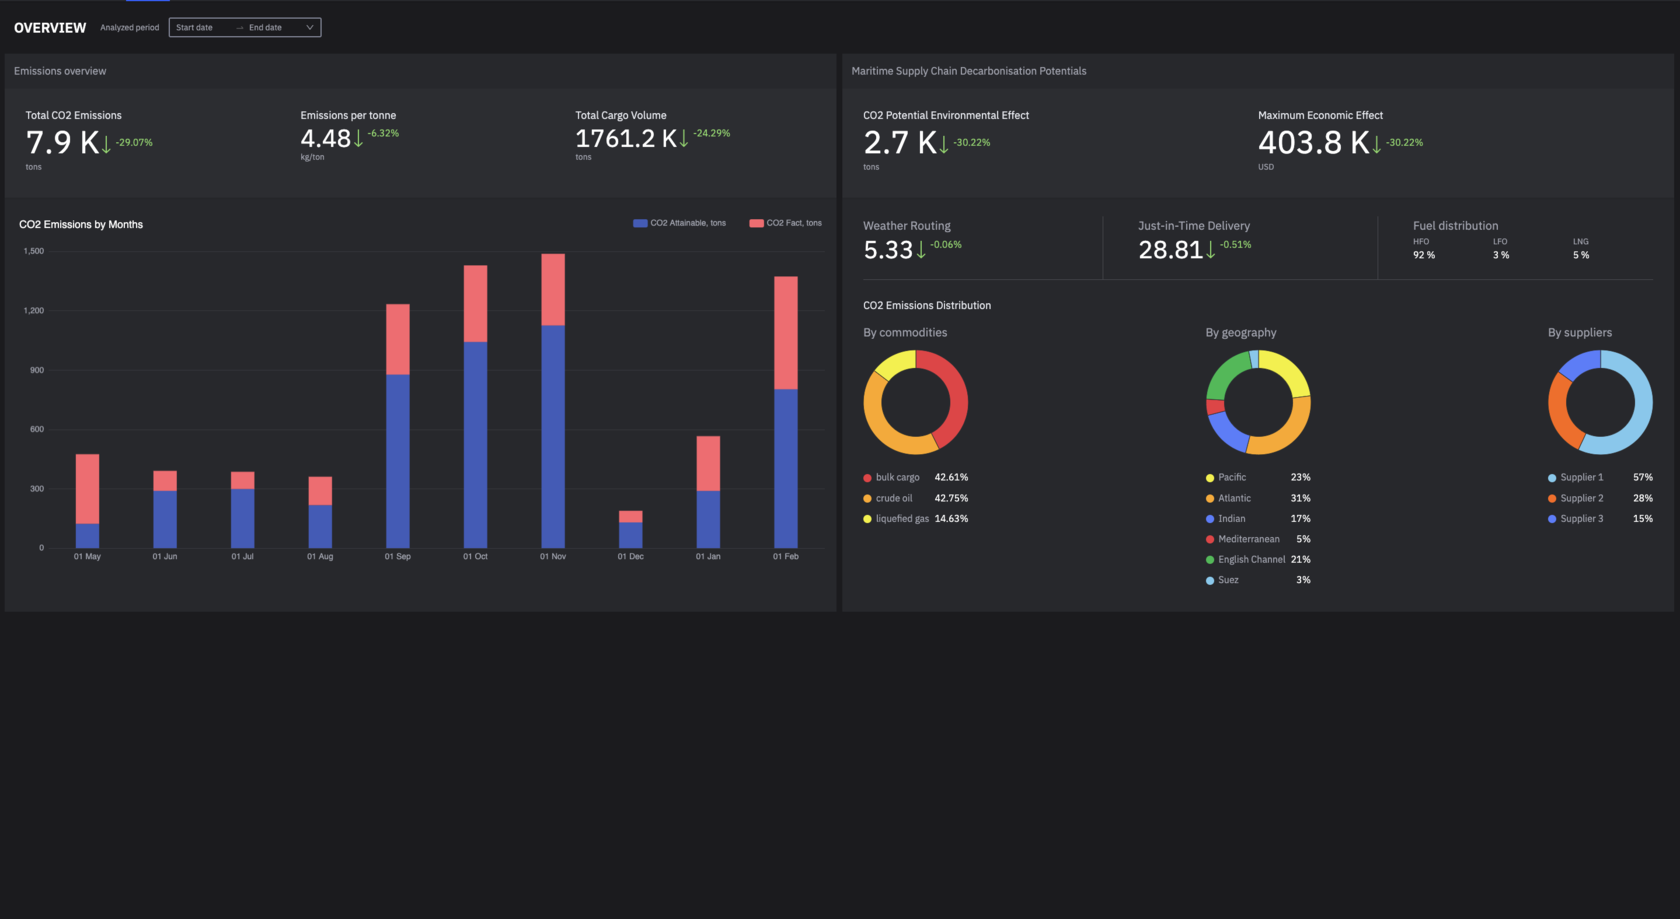Click the decrease arrow next to Weather Routing
The image size is (1680, 919).
919,250
